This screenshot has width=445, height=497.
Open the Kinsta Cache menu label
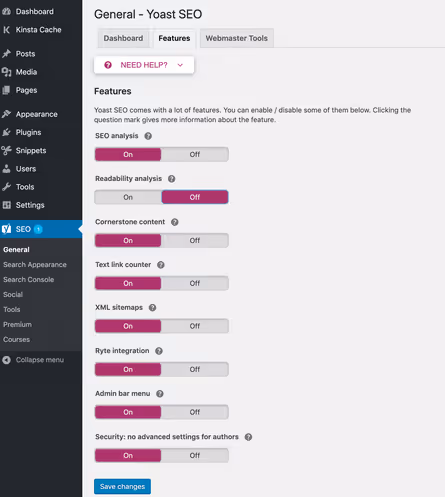pyautogui.click(x=39, y=30)
